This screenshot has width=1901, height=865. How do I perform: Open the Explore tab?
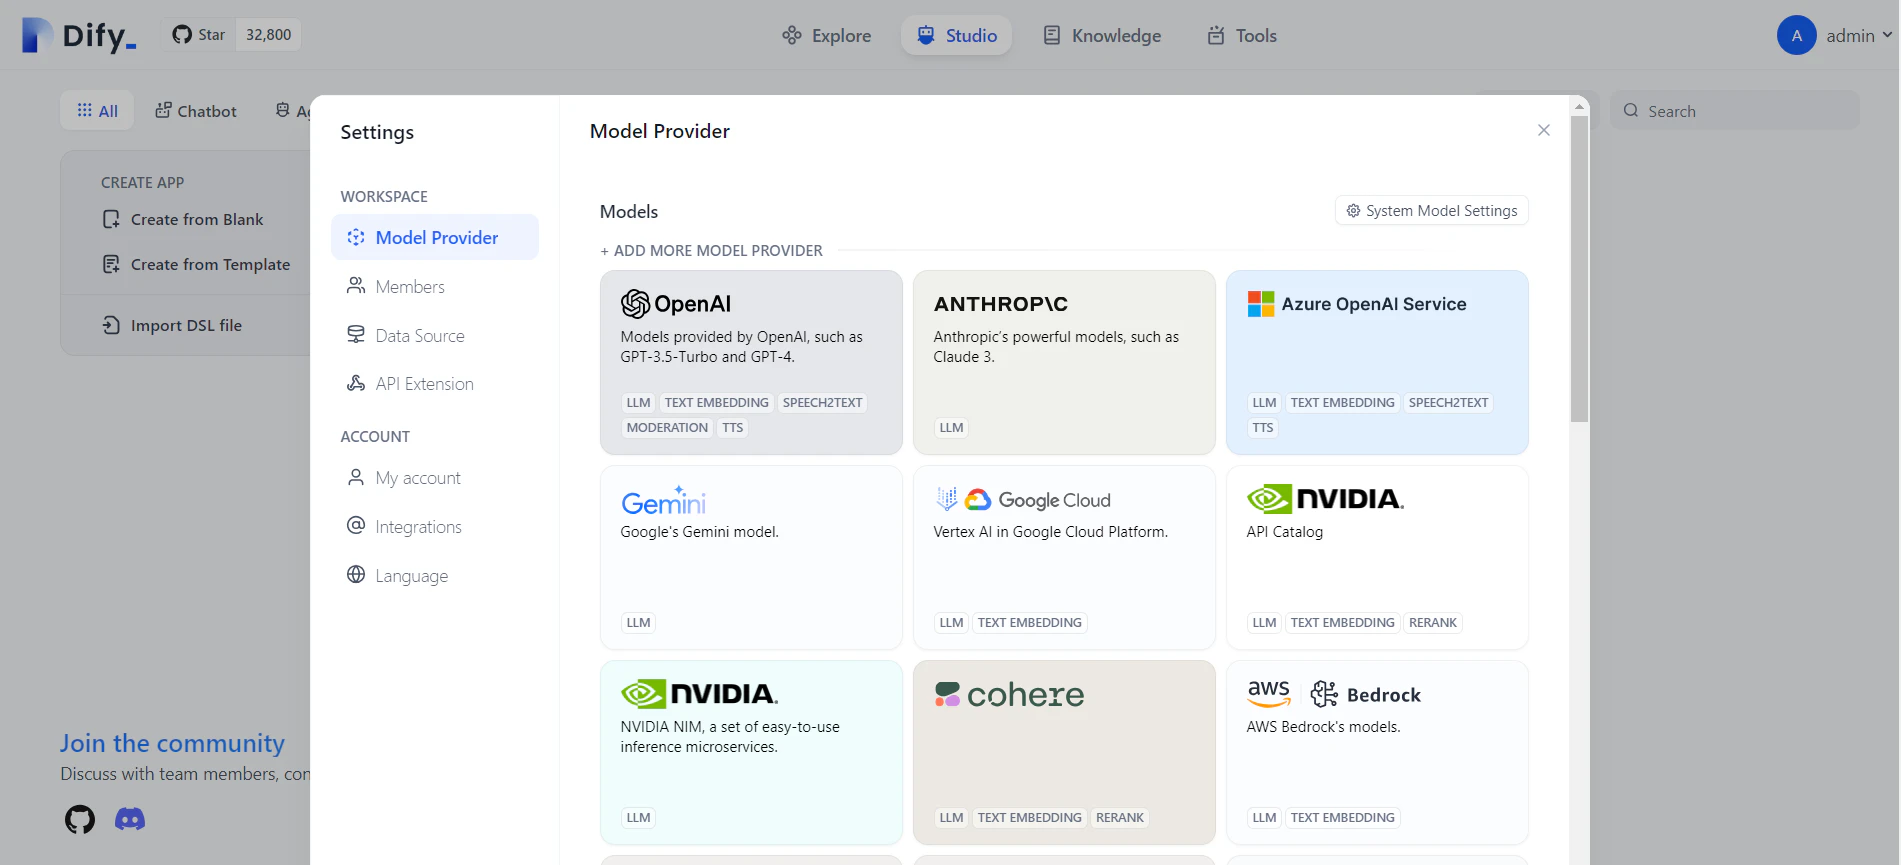pyautogui.click(x=827, y=36)
